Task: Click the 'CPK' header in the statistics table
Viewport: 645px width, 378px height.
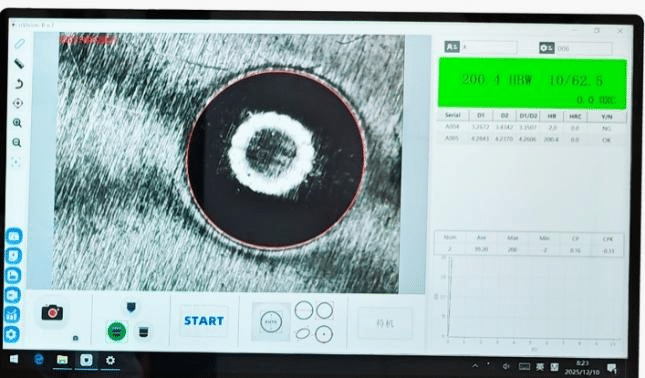Action: pyautogui.click(x=608, y=239)
